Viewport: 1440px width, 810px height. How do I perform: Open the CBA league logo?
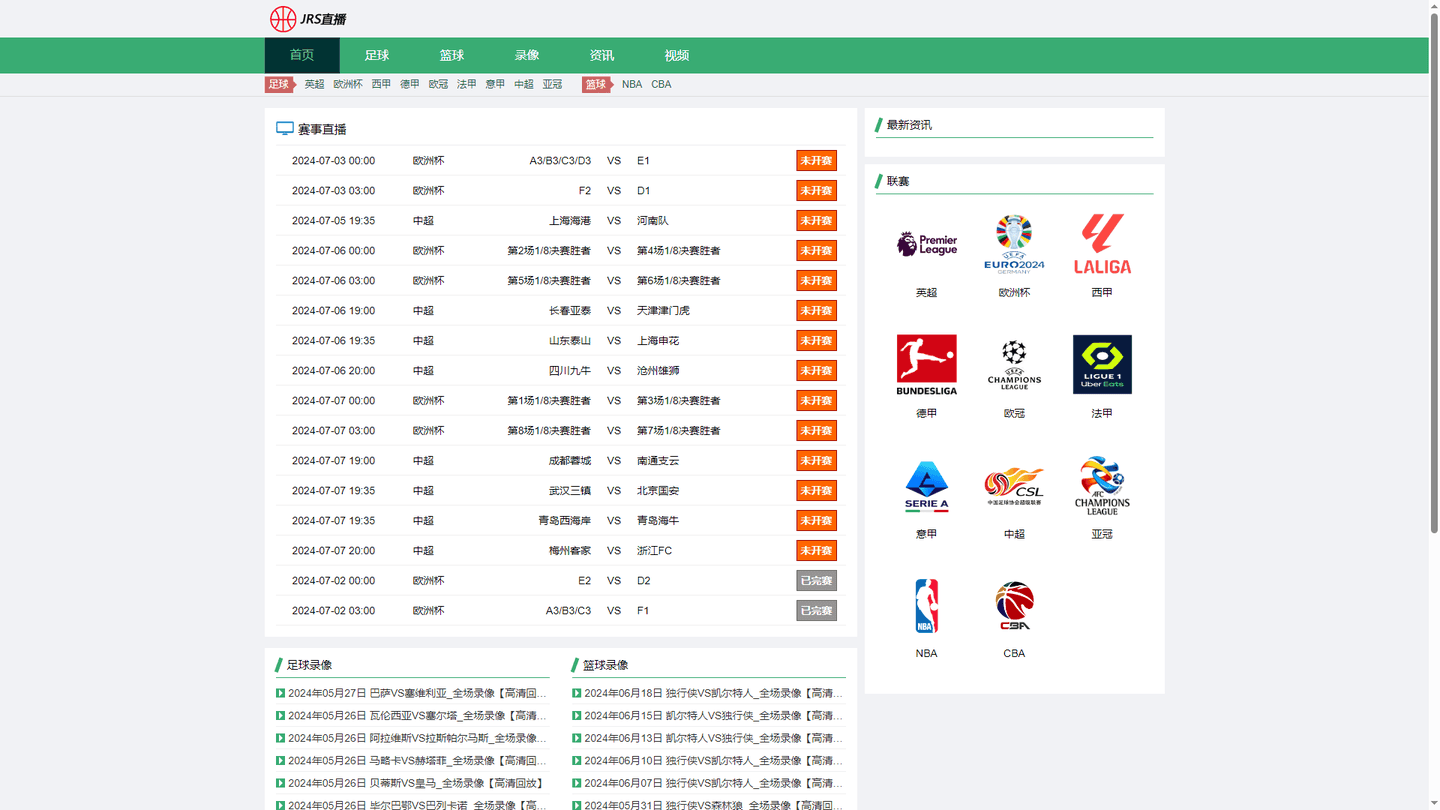1014,606
